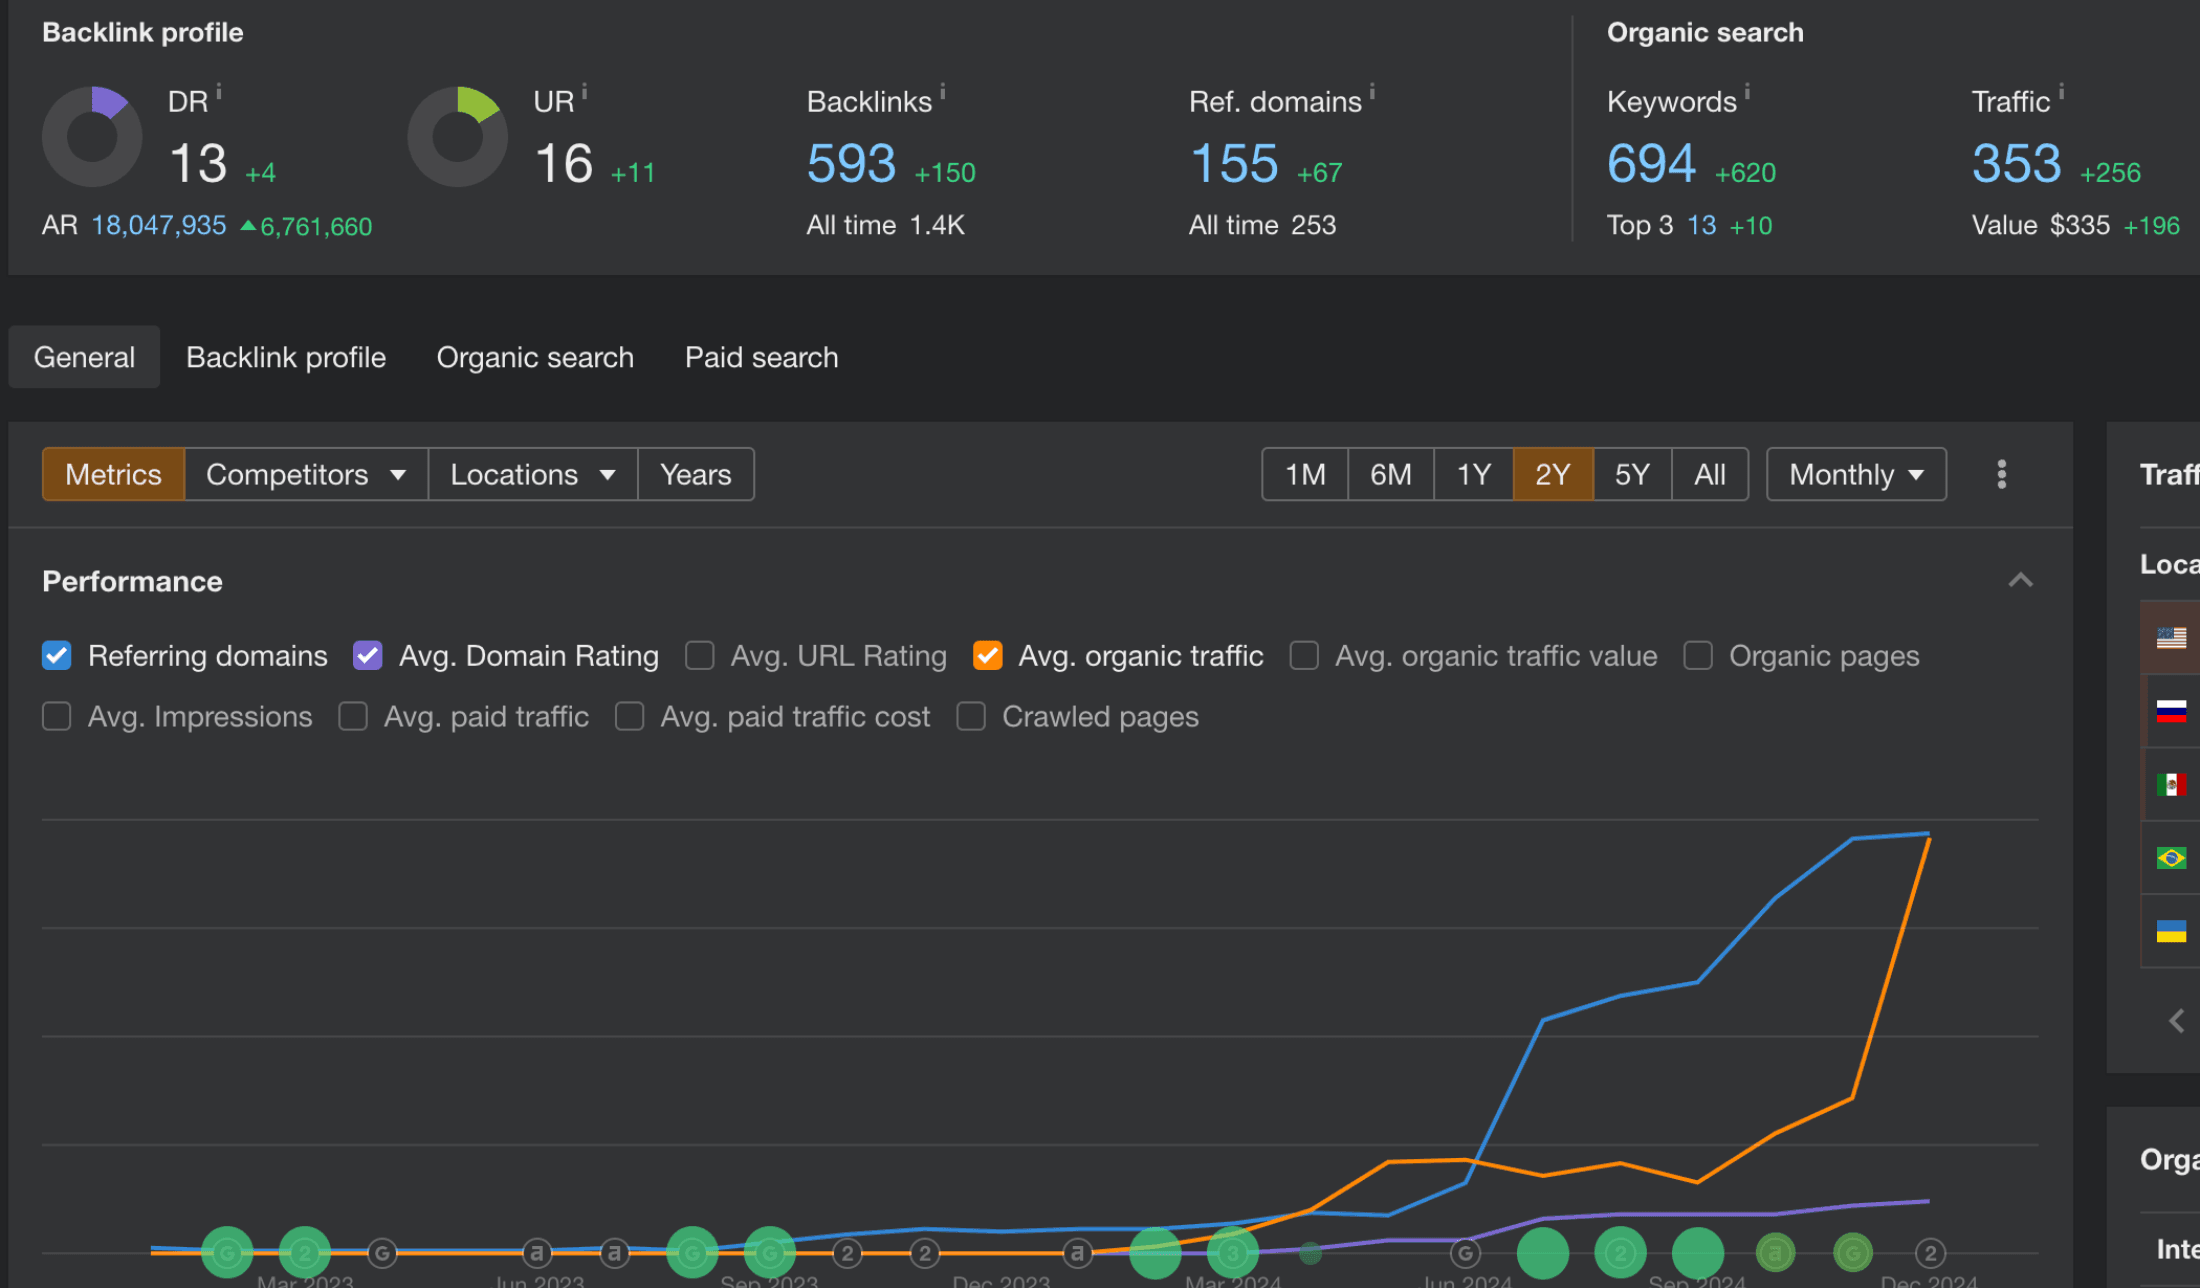Click the Russia flag icon
Viewport: 2200px width, 1288px height.
click(2171, 711)
